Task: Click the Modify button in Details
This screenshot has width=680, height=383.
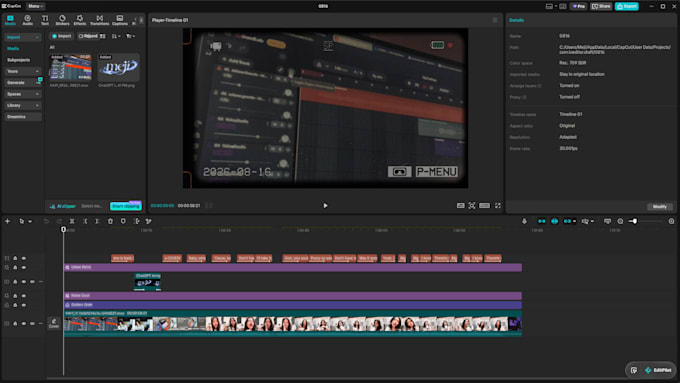Action: (660, 207)
